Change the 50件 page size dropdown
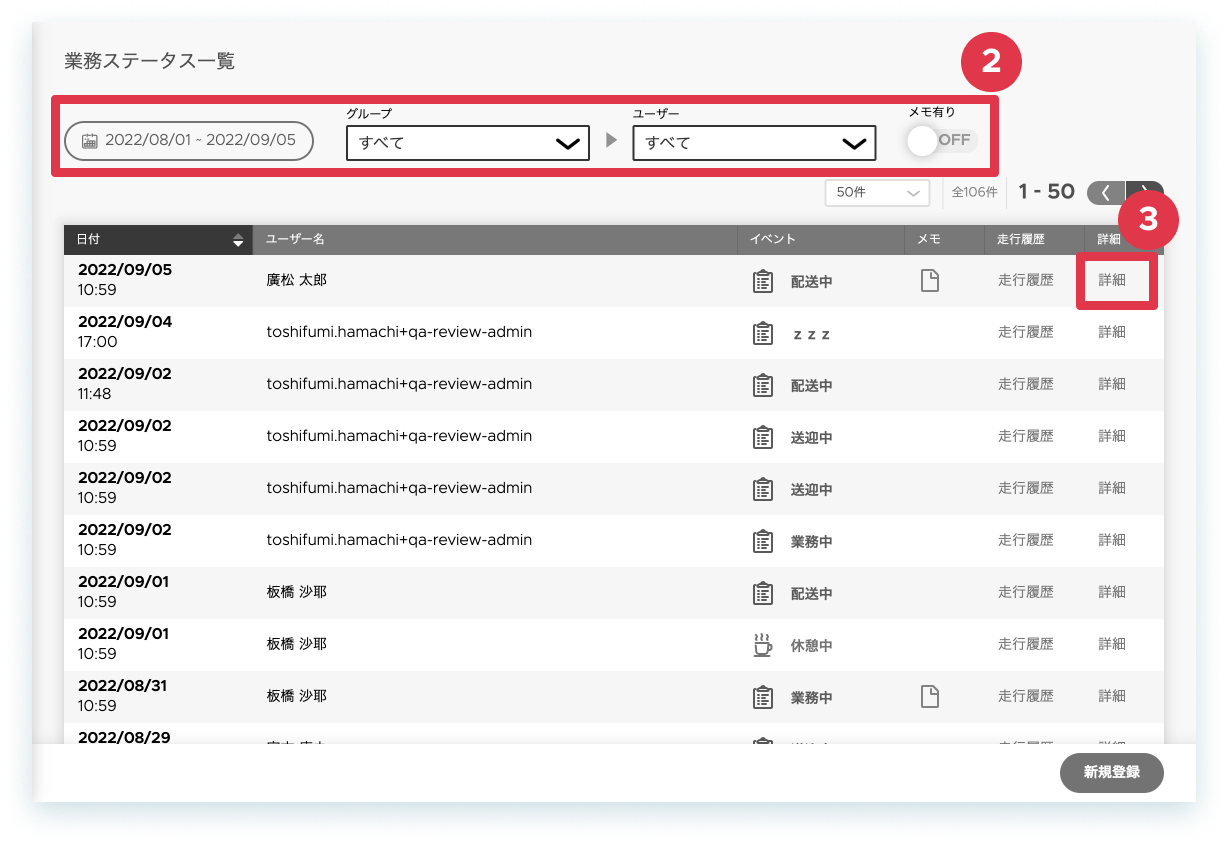Screen dimensions: 1228x844 878,193
